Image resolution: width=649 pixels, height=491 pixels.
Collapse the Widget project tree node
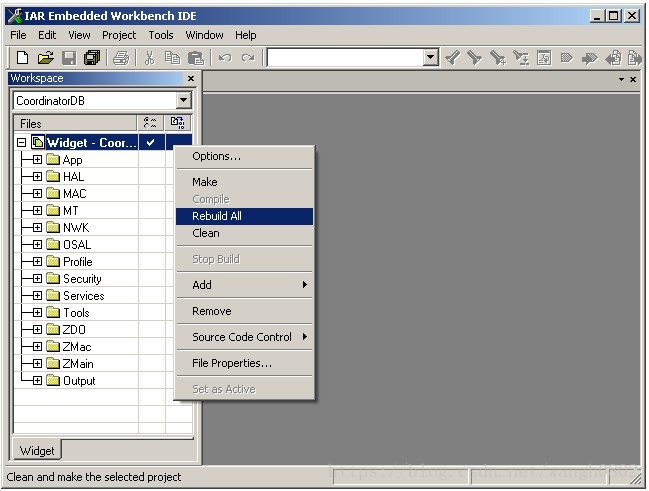[x=22, y=143]
